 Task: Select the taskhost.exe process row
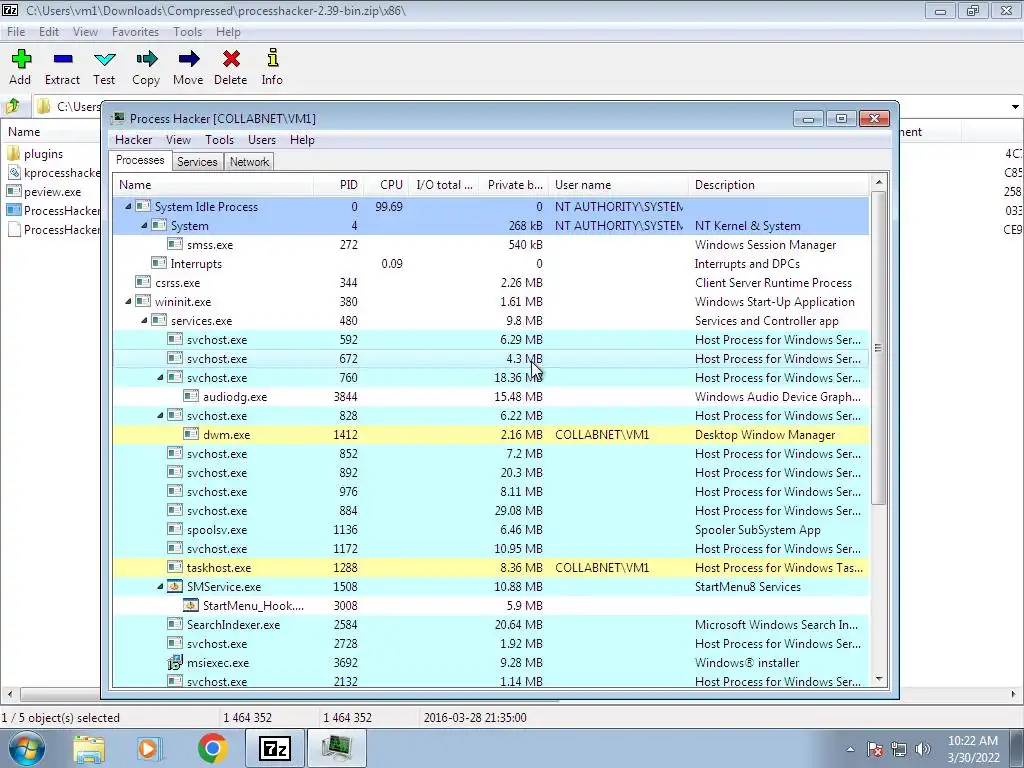coord(491,568)
